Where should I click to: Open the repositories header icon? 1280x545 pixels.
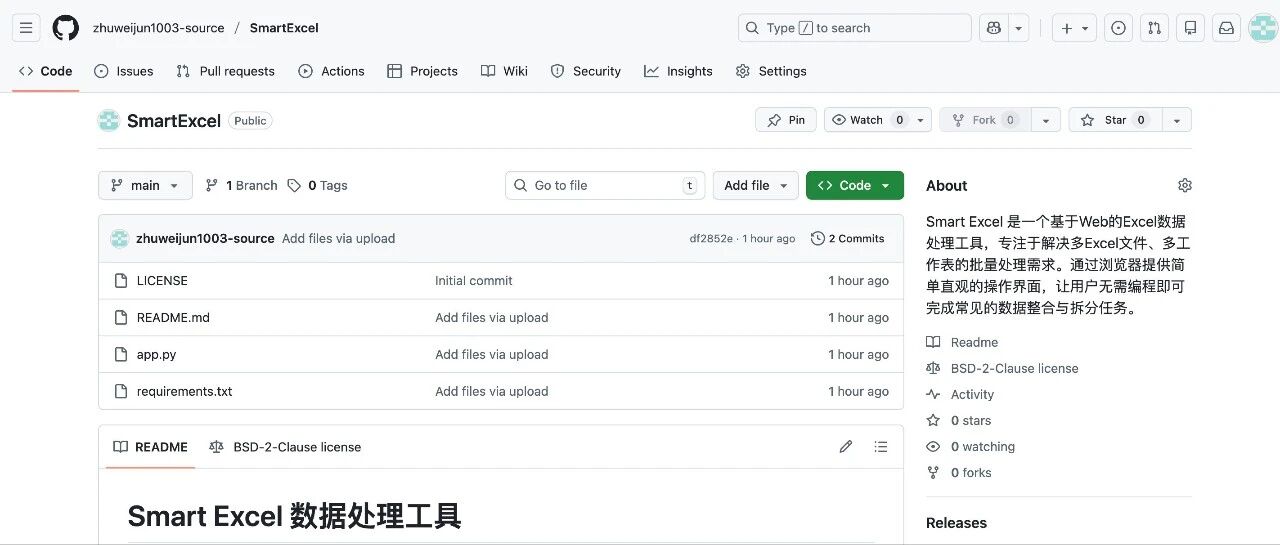tap(1190, 28)
